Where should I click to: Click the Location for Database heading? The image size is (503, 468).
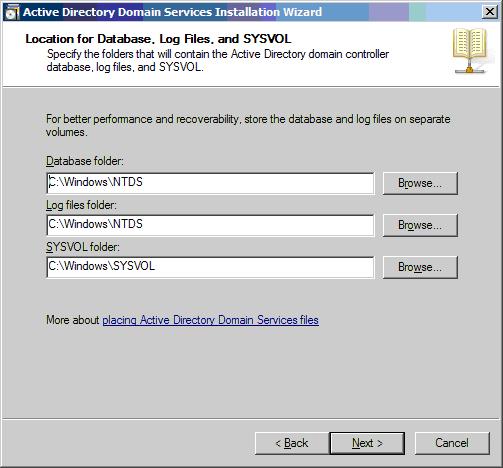click(x=158, y=39)
